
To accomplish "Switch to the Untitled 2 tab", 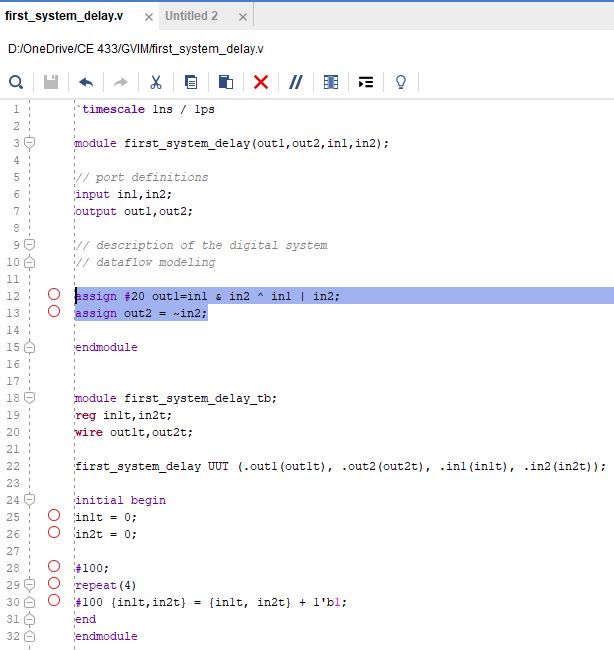I will (x=191, y=16).
